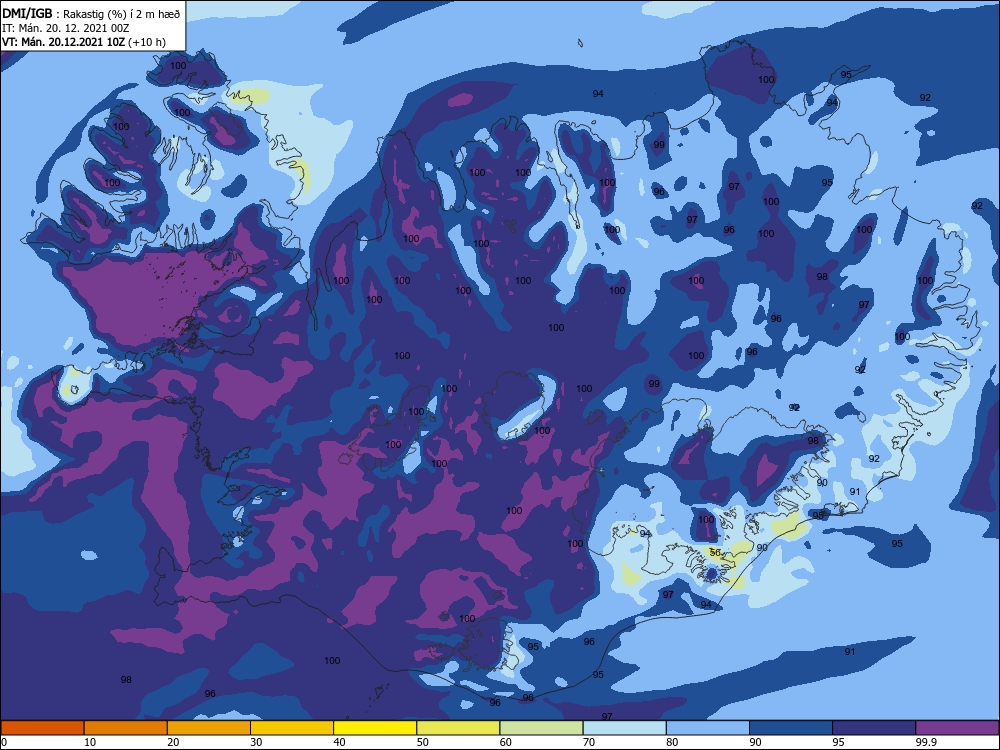
Task: Pick the 20–30 amber legend swatch
Action: (x=209, y=728)
